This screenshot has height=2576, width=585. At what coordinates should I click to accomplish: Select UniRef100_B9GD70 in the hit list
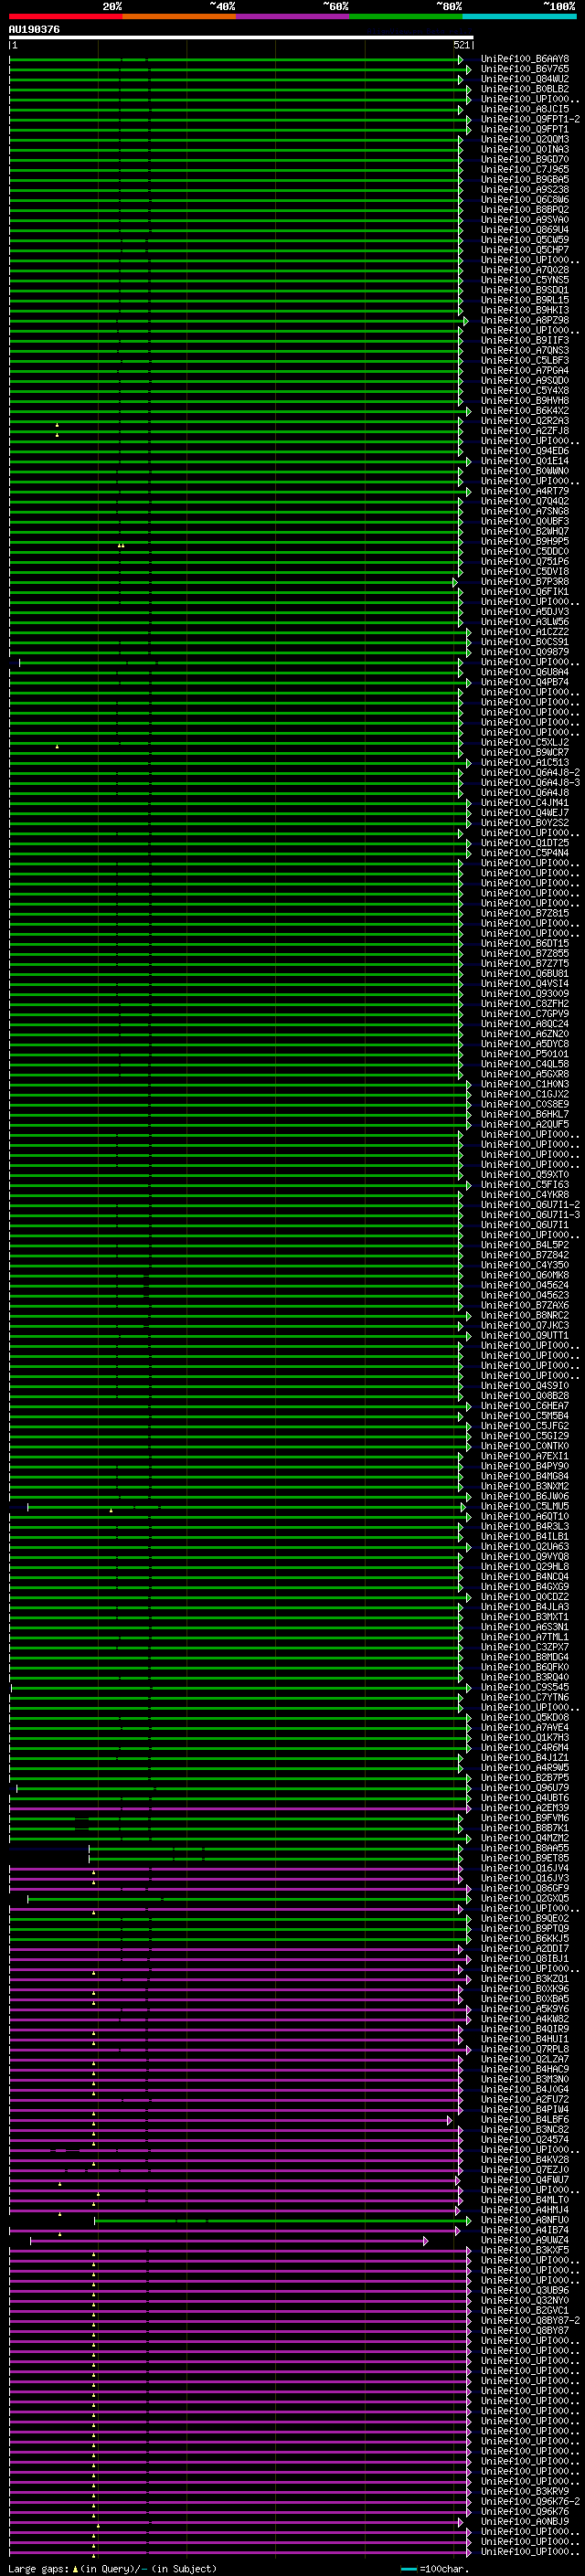point(525,159)
